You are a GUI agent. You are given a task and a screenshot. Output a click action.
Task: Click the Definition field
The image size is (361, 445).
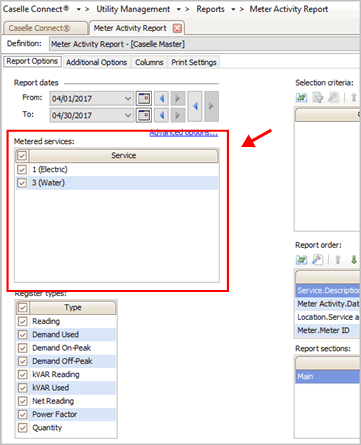tap(204, 44)
